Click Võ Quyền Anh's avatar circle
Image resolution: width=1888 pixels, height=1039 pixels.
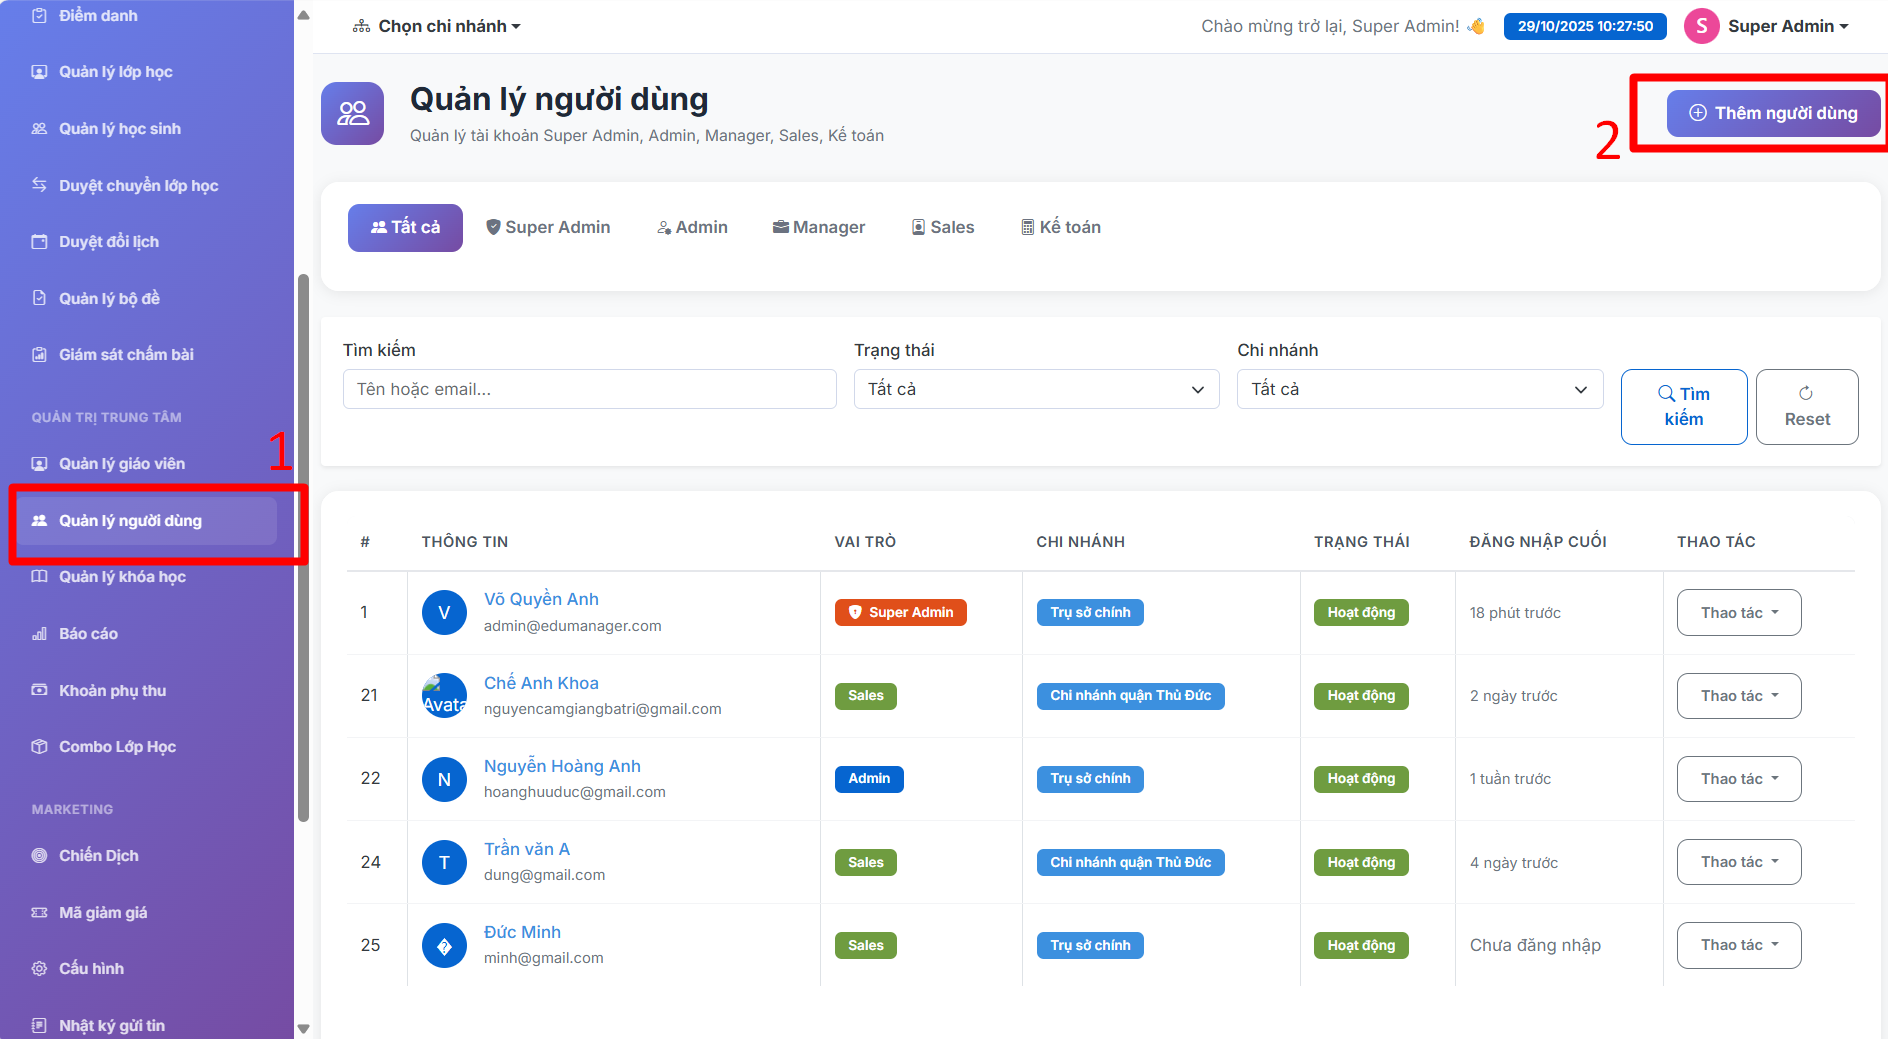coord(444,612)
